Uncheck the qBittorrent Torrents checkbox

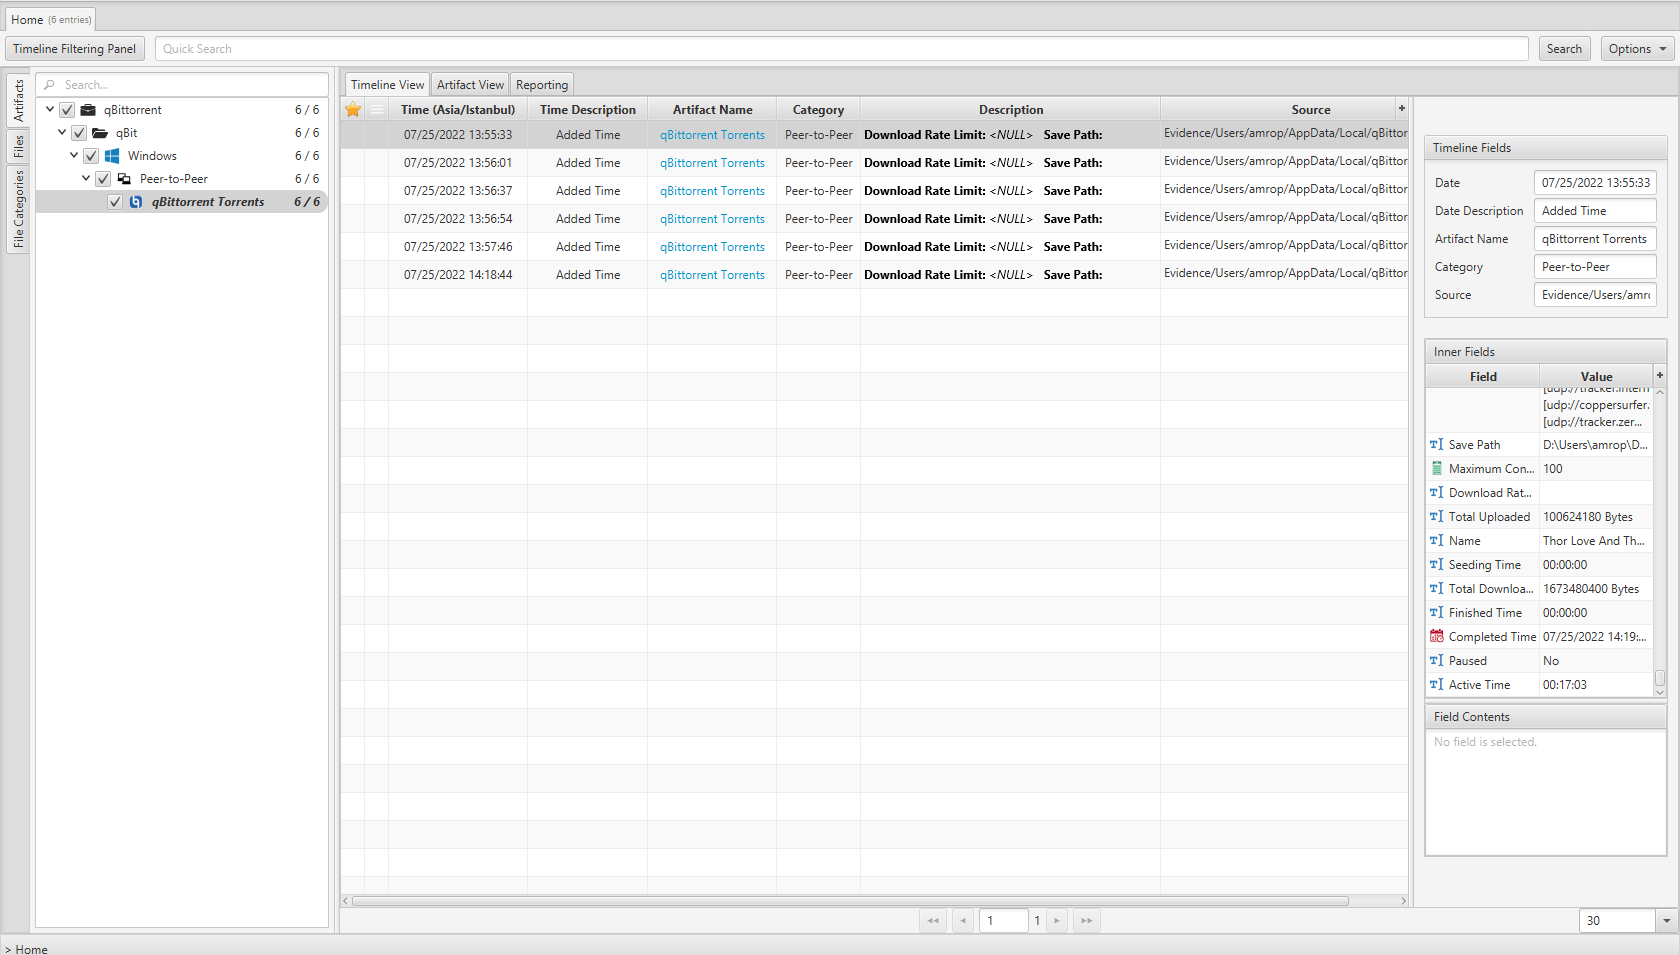(x=115, y=201)
